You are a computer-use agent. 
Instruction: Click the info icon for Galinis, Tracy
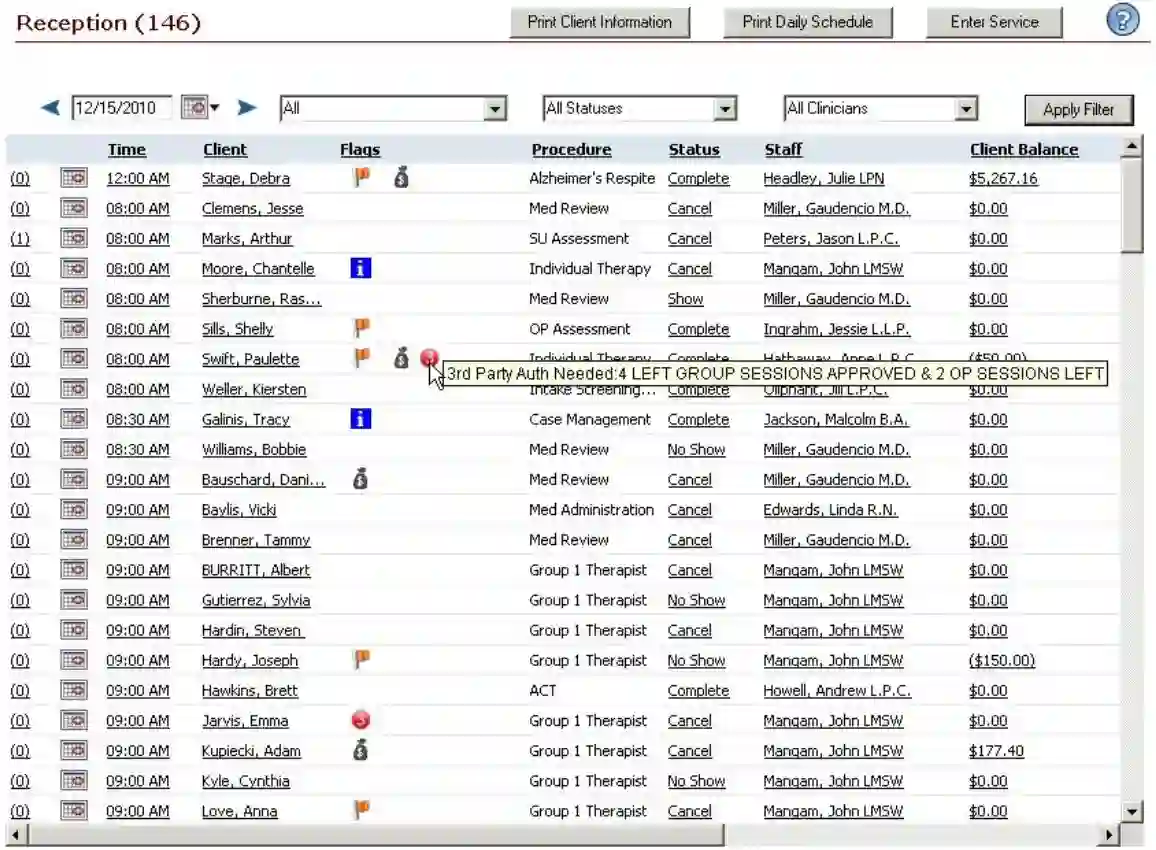(359, 419)
